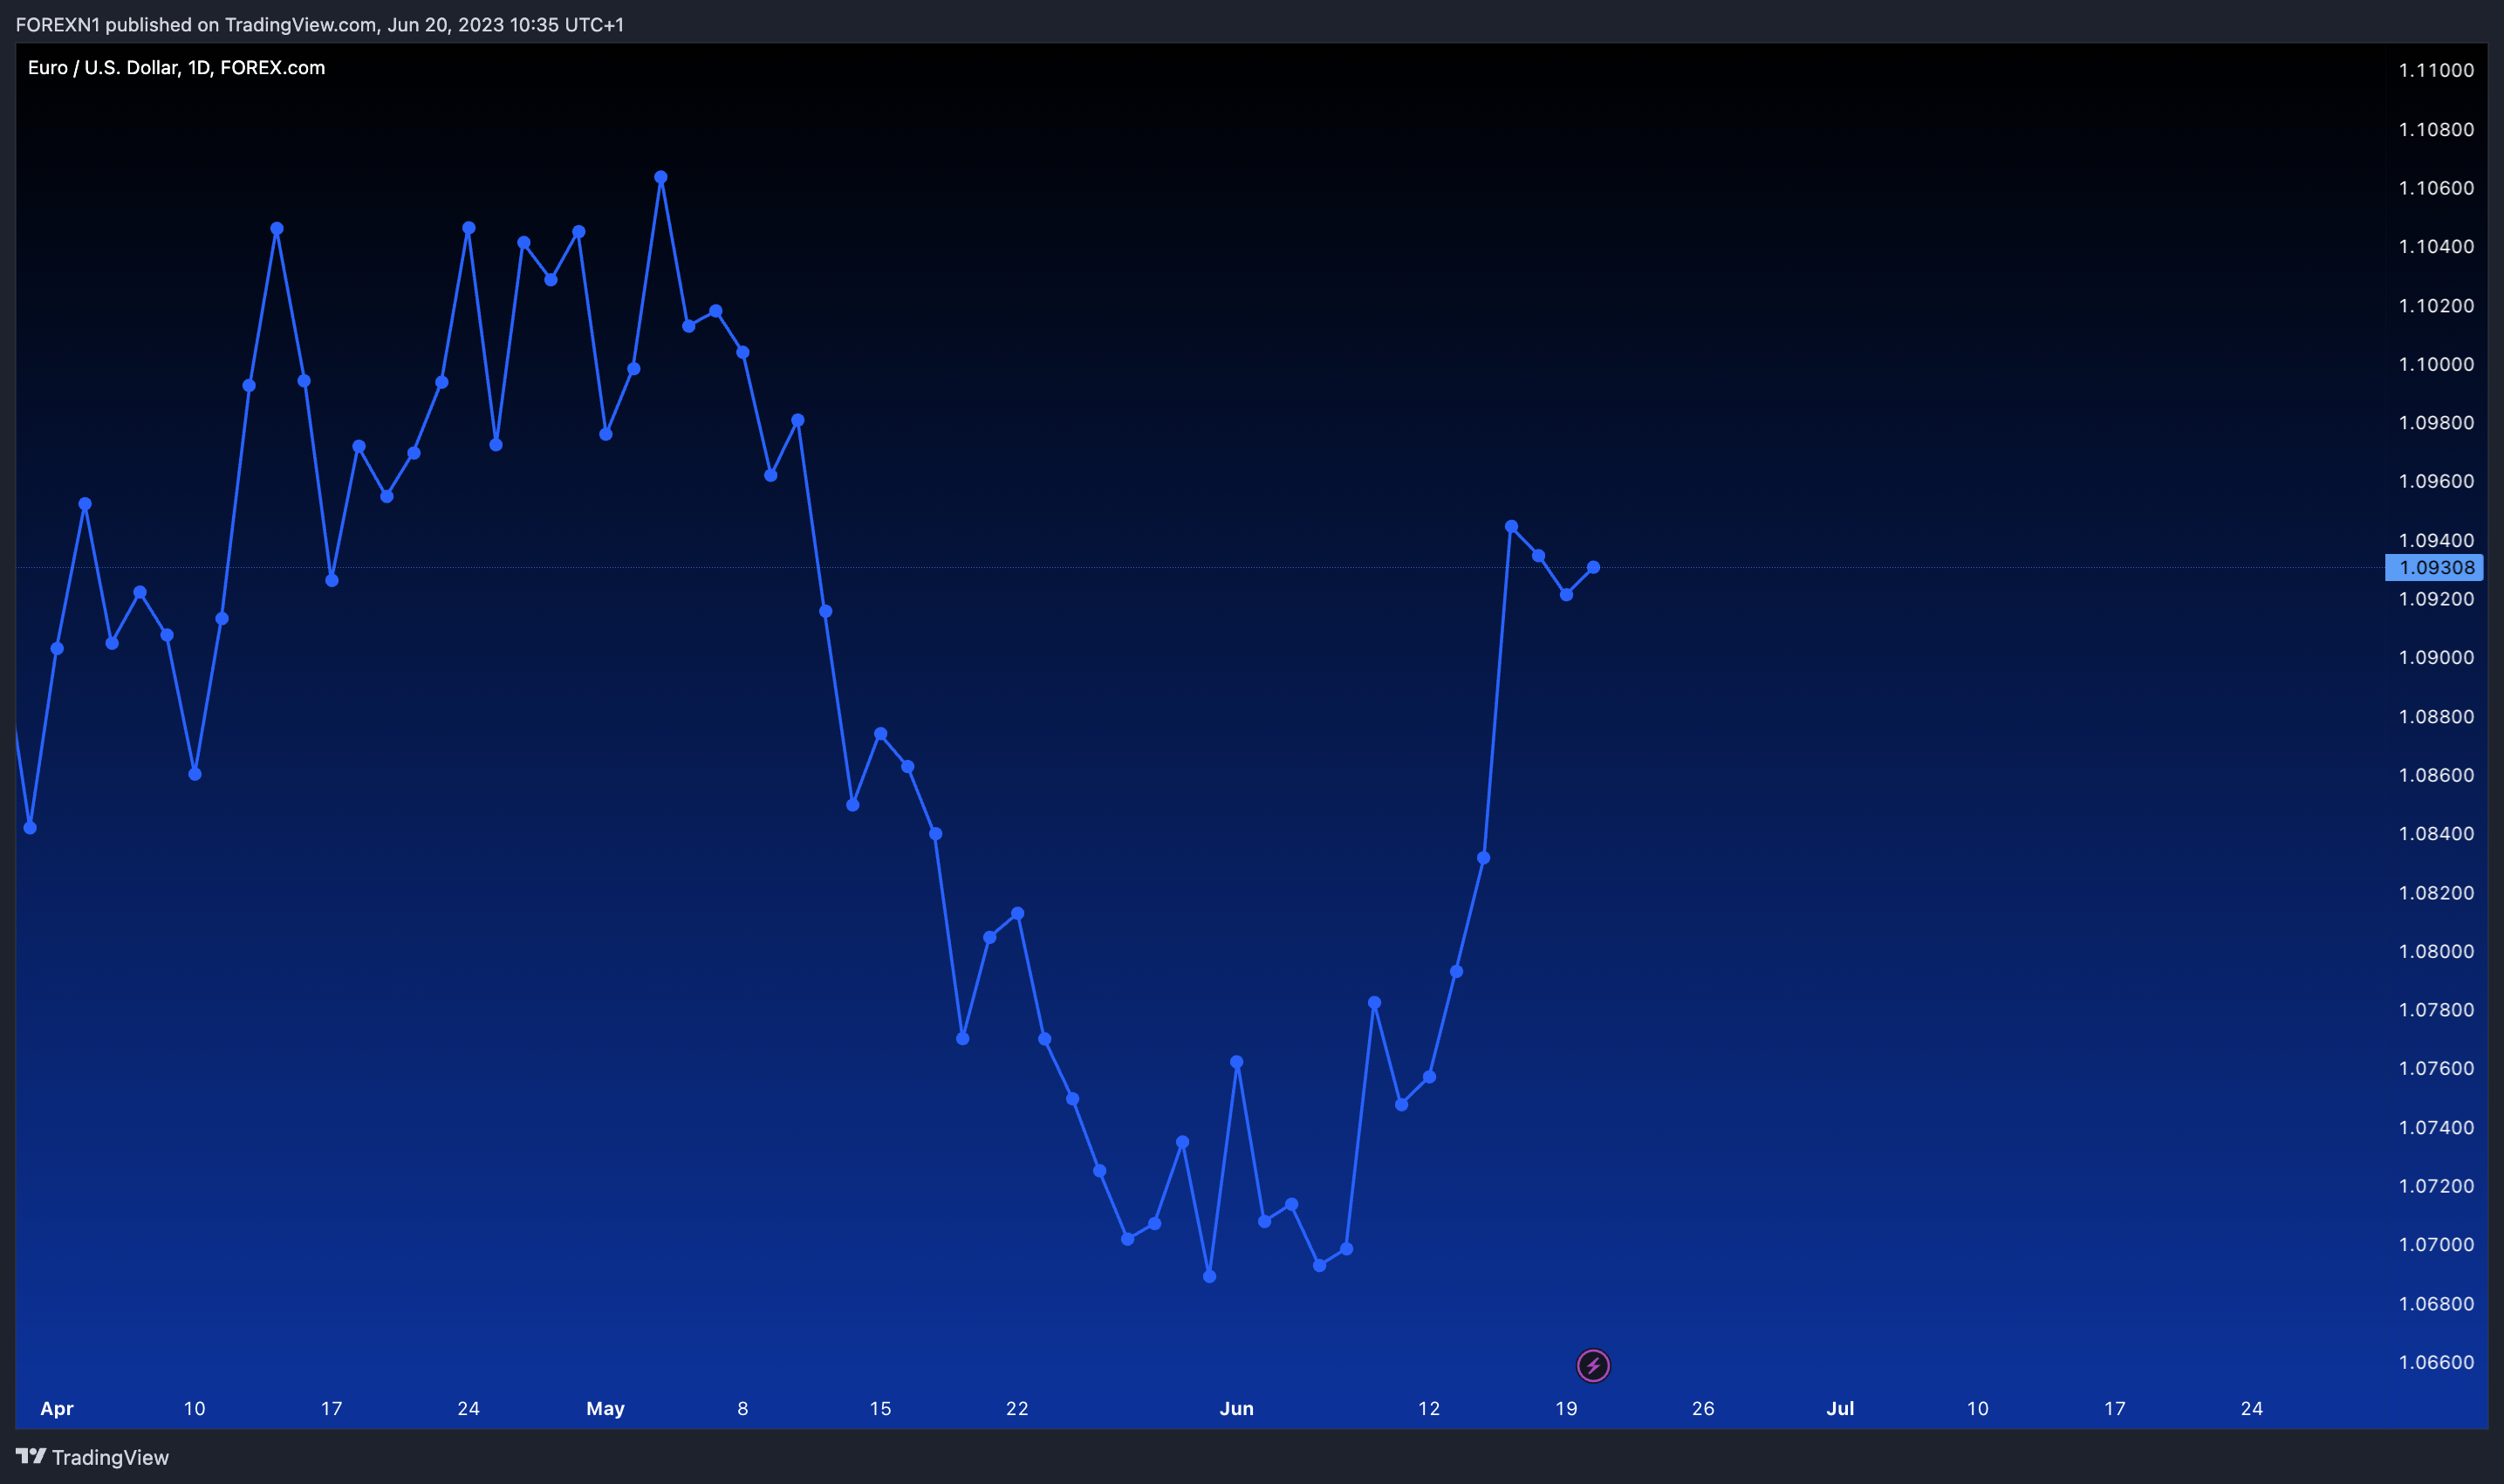Click the 1.06600 price axis label
The height and width of the screenshot is (1484, 2504).
2436,1362
